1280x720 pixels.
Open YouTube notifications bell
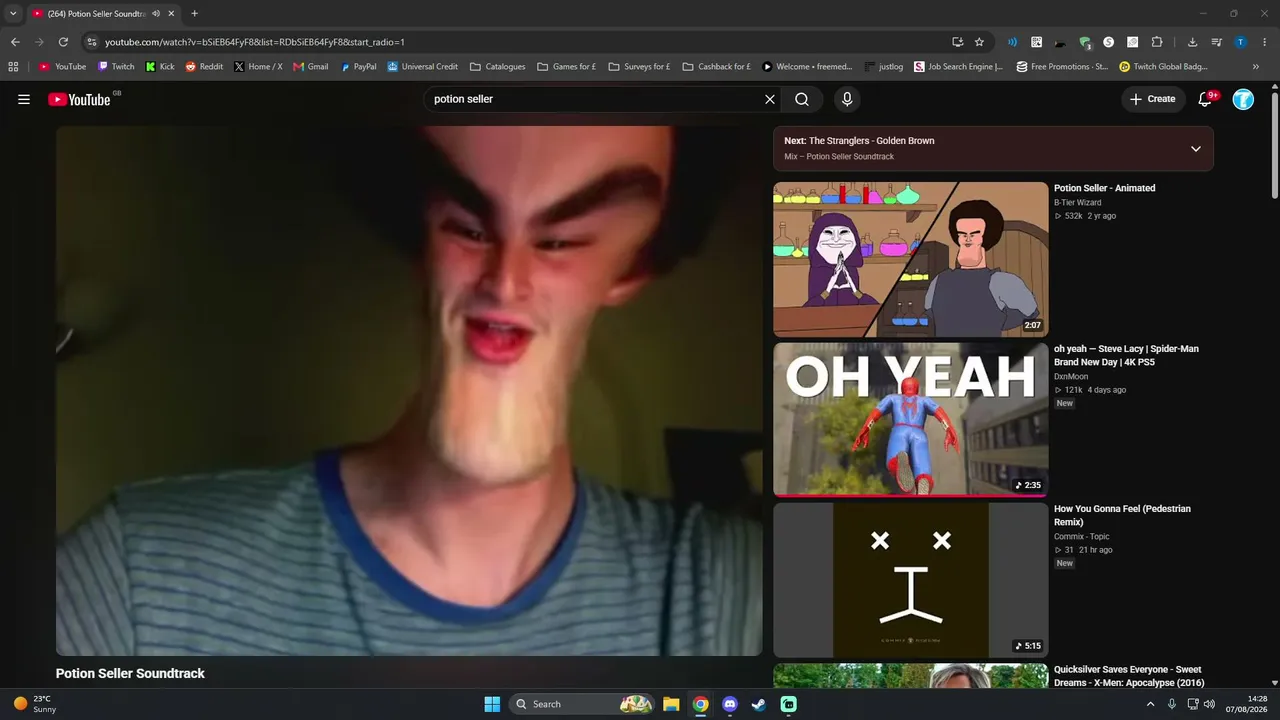point(1206,99)
